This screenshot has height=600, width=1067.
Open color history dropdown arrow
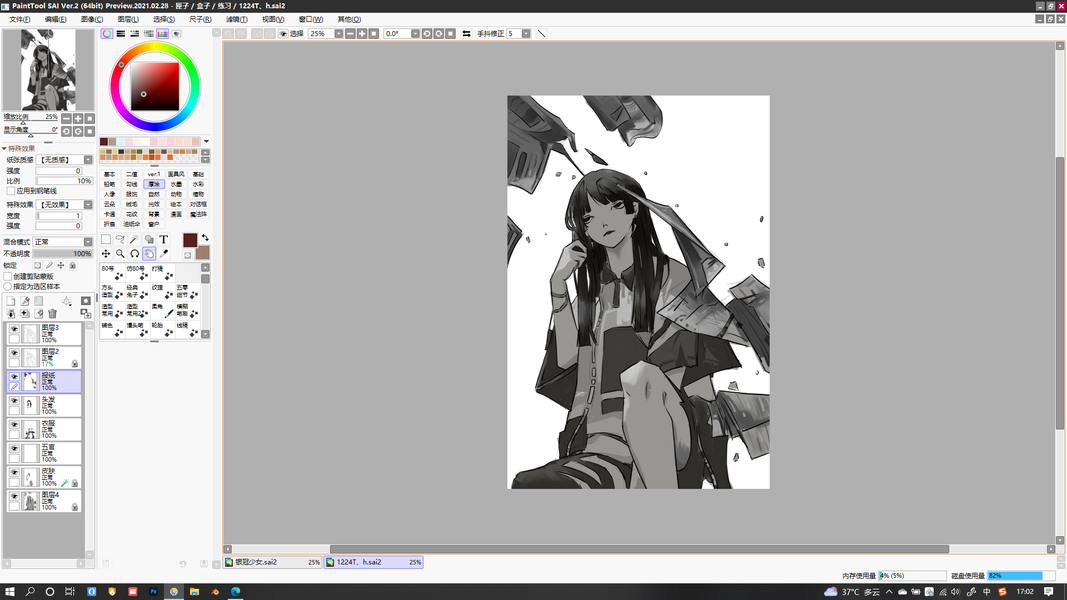coord(206,141)
